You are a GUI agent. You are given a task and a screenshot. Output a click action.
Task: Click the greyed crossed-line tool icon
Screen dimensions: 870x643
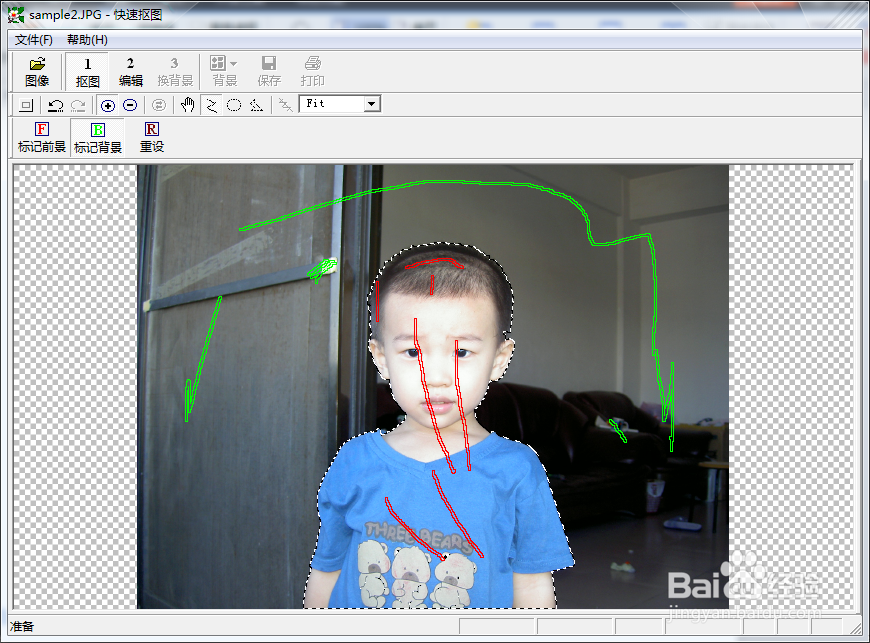point(285,105)
